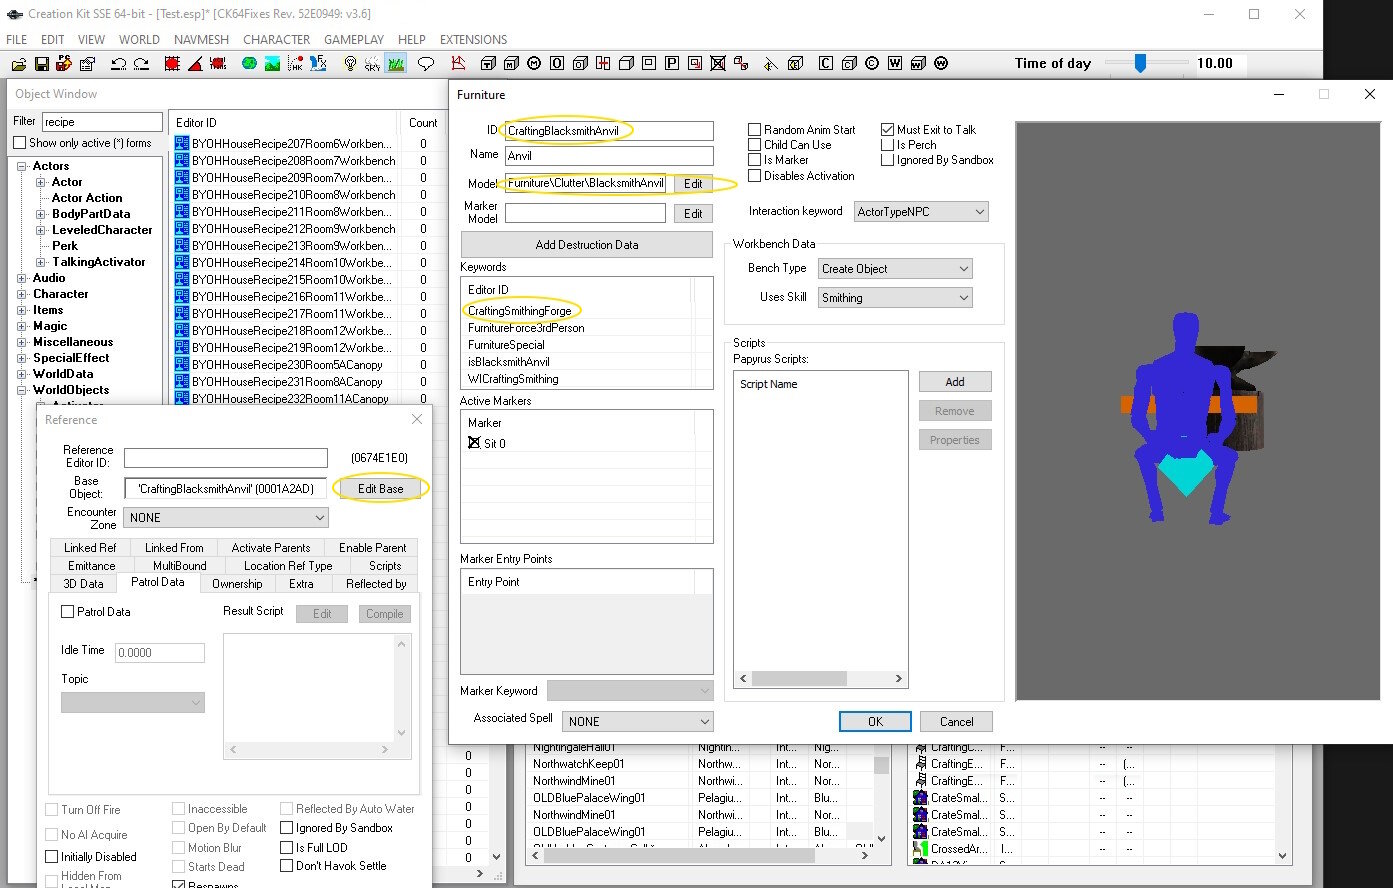Switch to the Ownership tab
1393x888 pixels.
(x=237, y=584)
